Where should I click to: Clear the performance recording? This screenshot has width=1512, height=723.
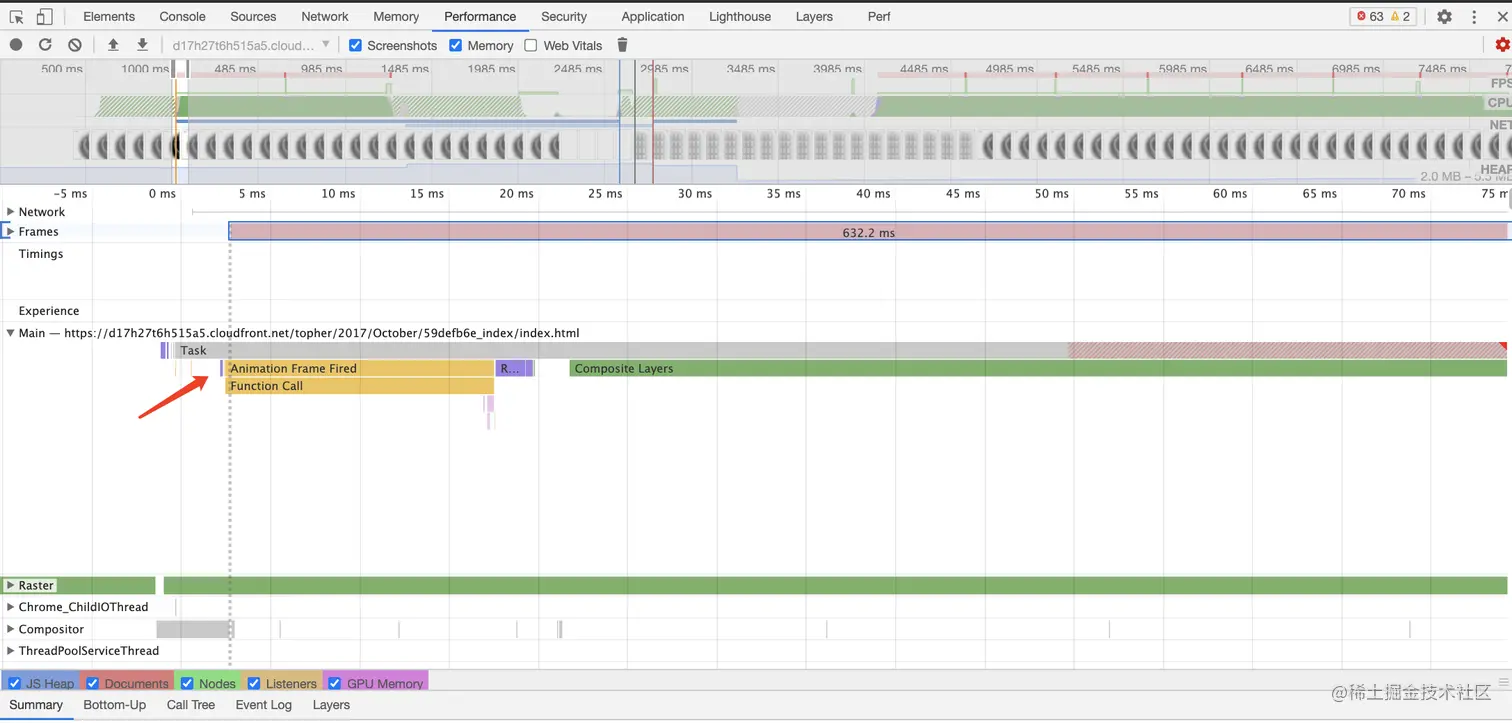(x=75, y=45)
